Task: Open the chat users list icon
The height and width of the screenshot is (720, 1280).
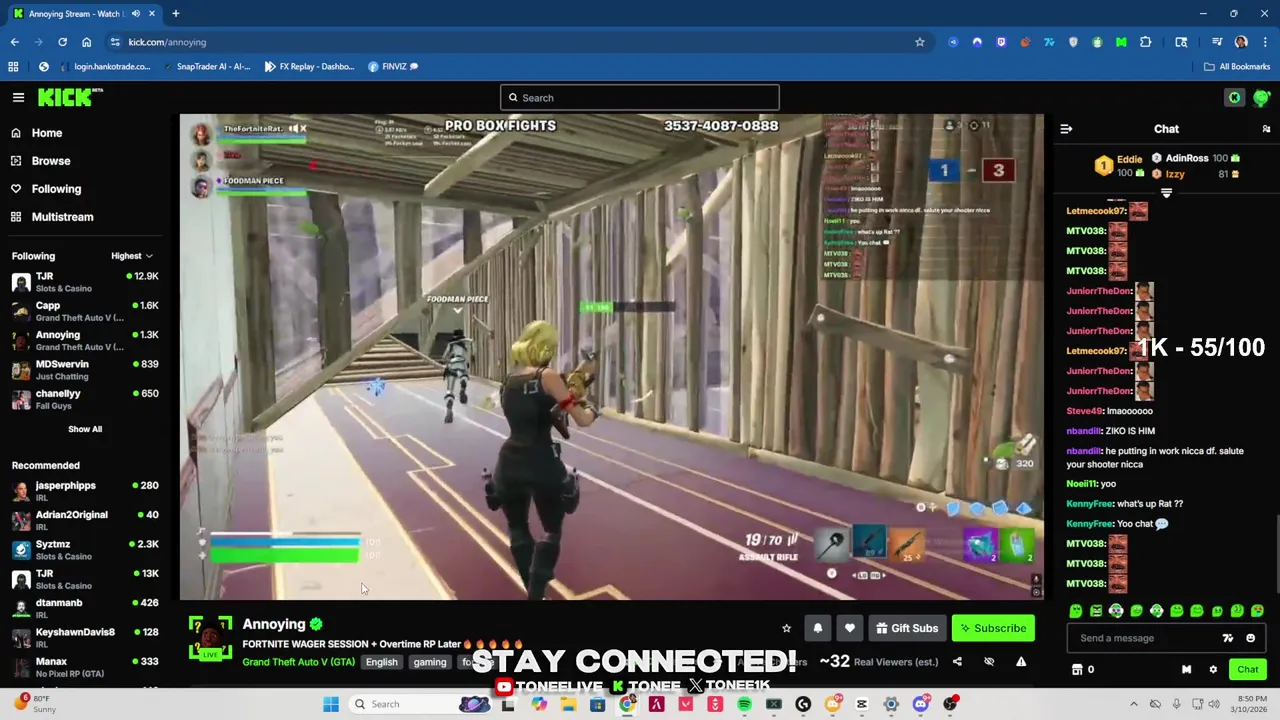Action: (x=1266, y=129)
